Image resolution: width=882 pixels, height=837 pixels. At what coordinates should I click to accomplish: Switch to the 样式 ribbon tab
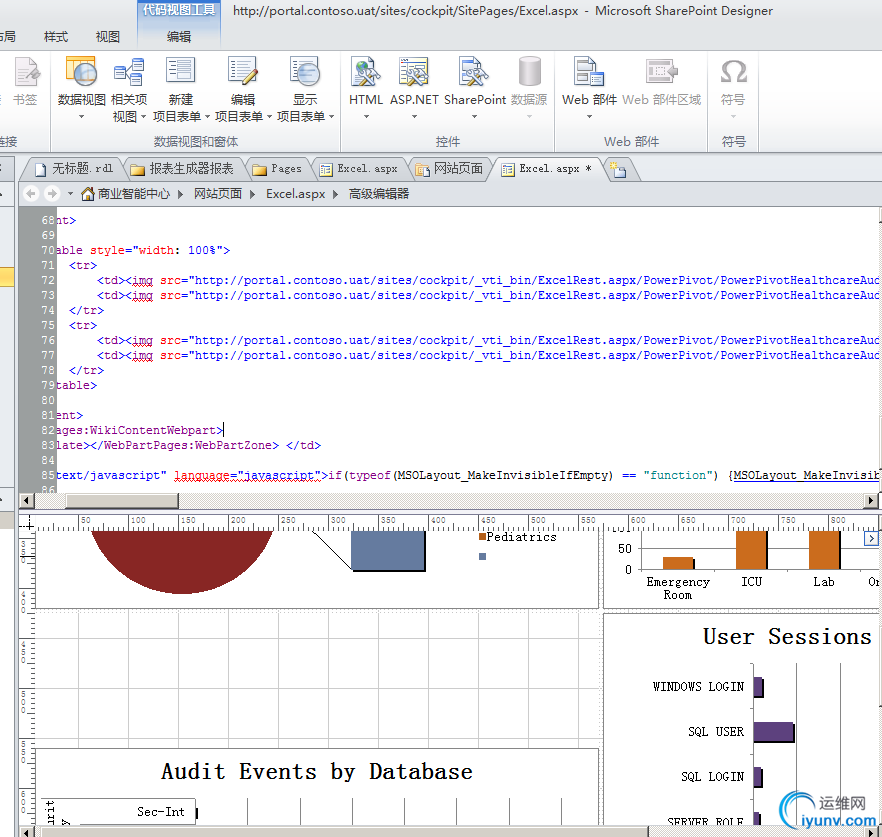(56, 37)
